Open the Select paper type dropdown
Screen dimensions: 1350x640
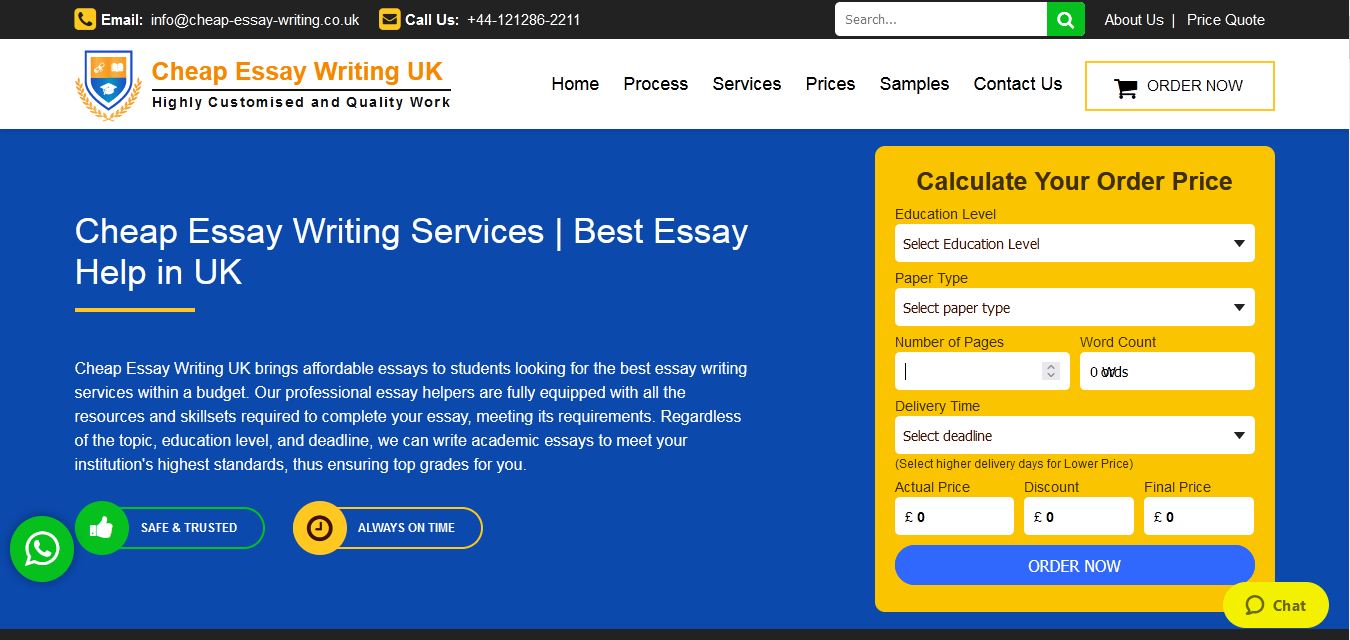pos(1074,307)
